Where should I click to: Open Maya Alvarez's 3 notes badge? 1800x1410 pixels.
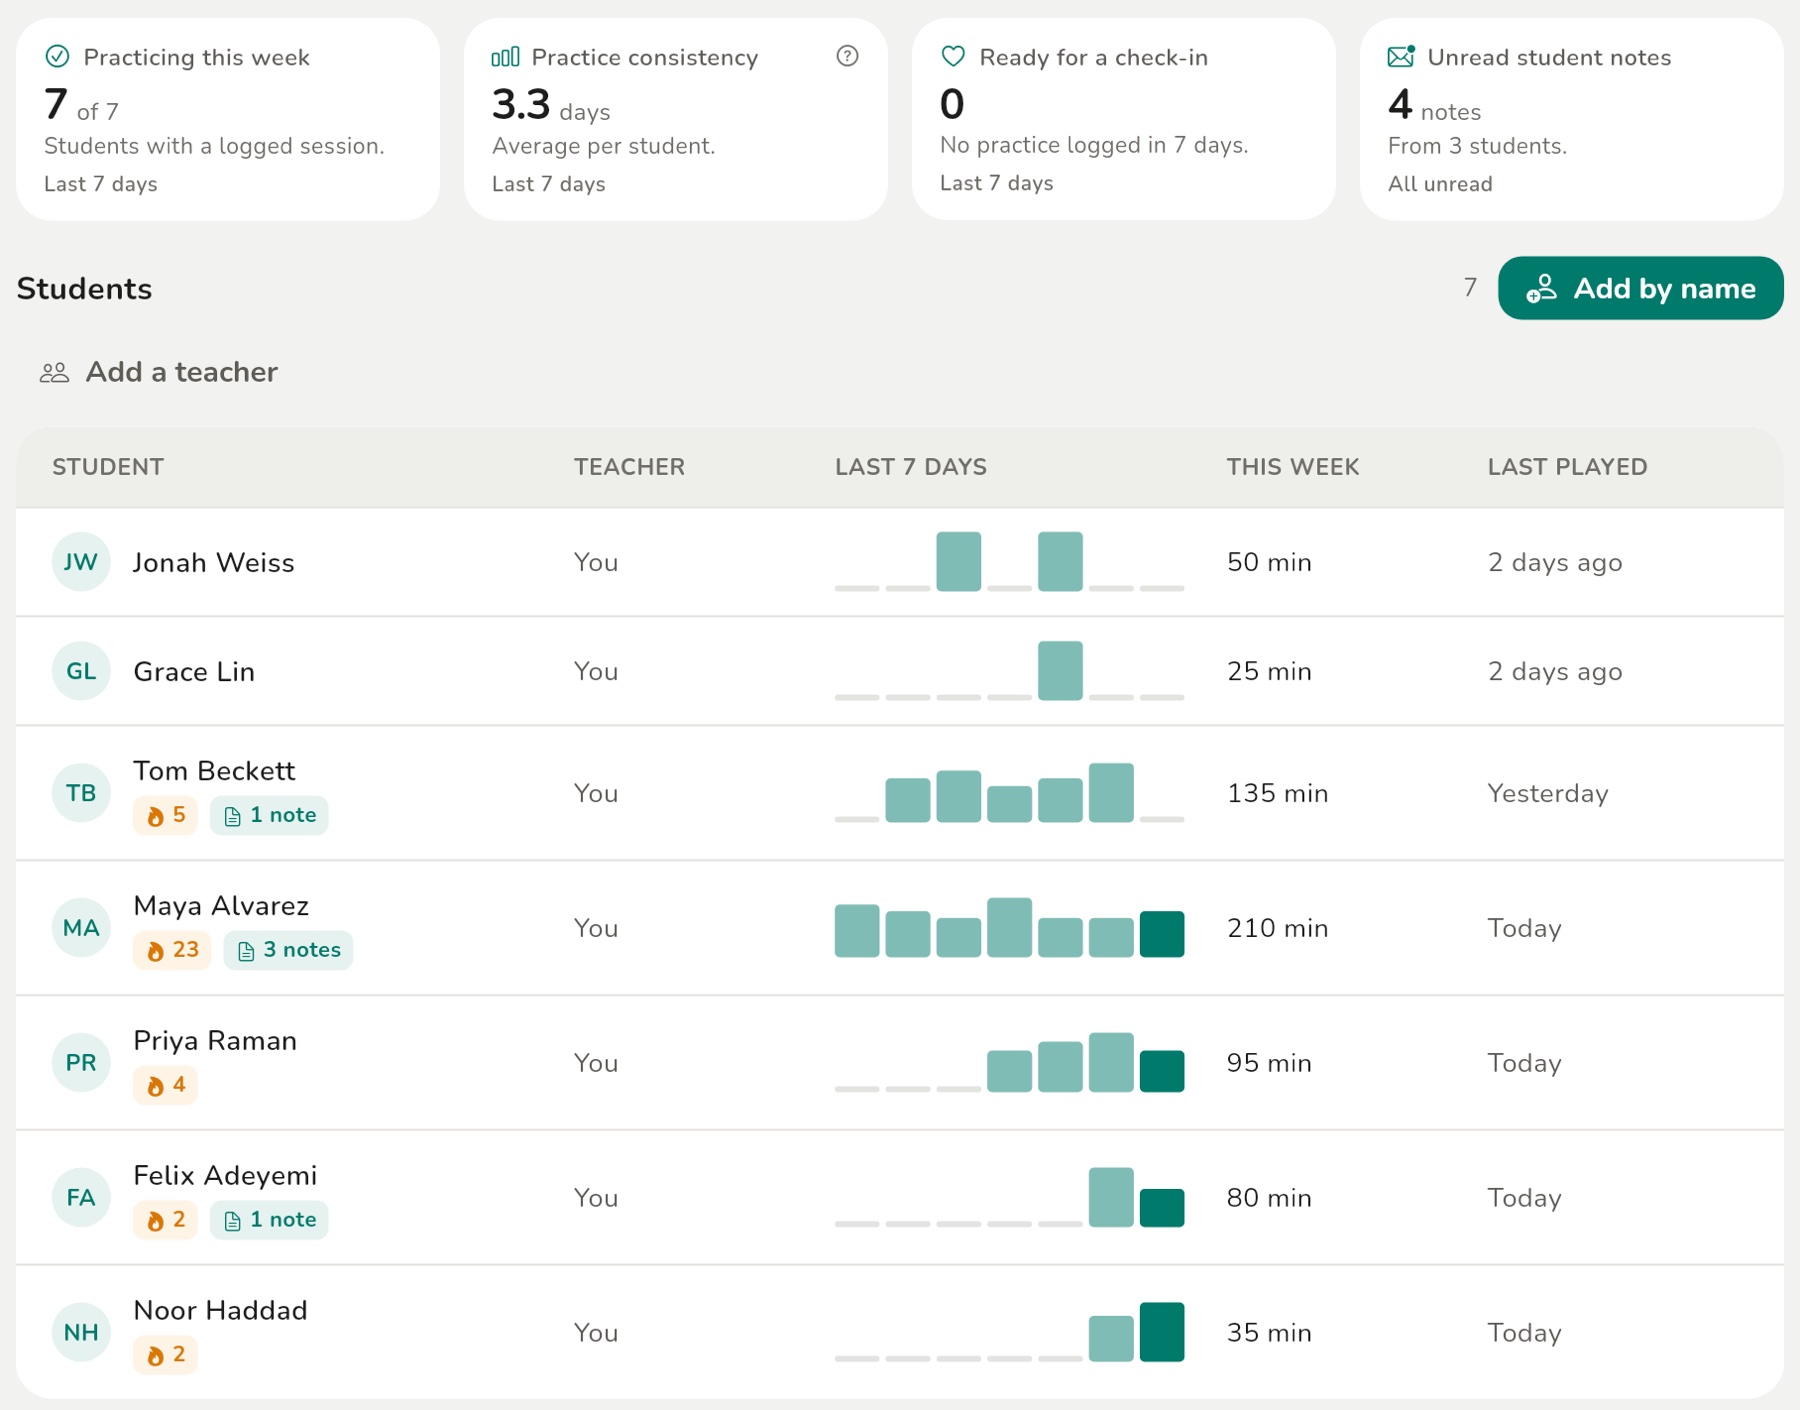[x=288, y=950]
